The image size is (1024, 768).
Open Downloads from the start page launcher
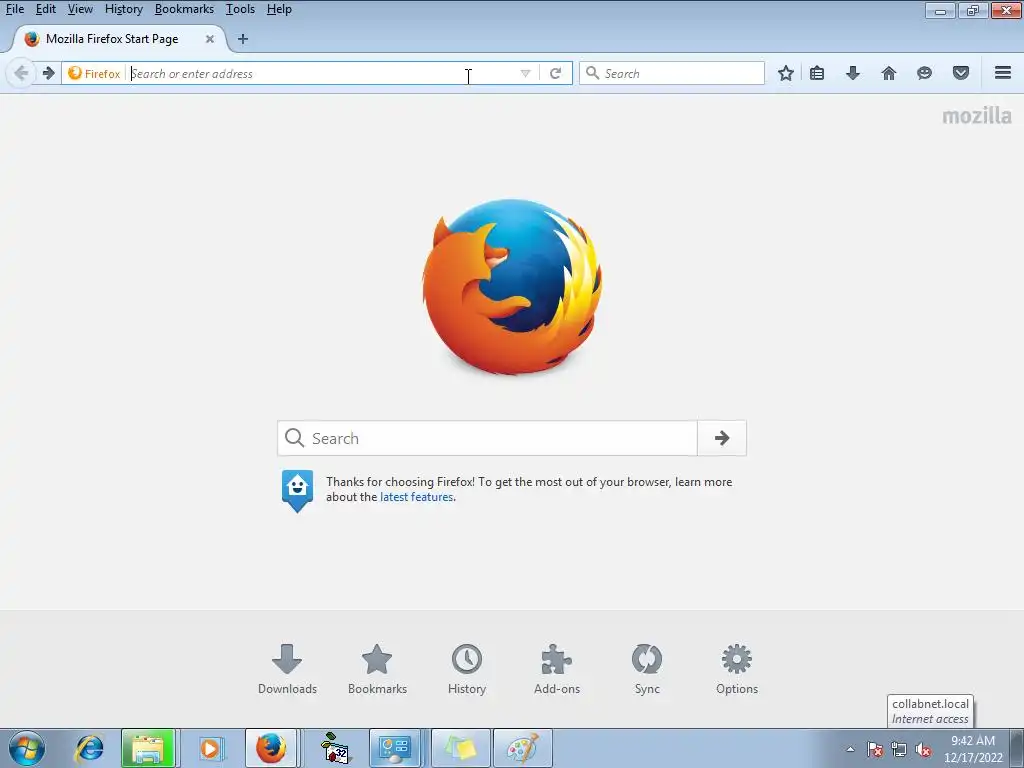point(287,669)
